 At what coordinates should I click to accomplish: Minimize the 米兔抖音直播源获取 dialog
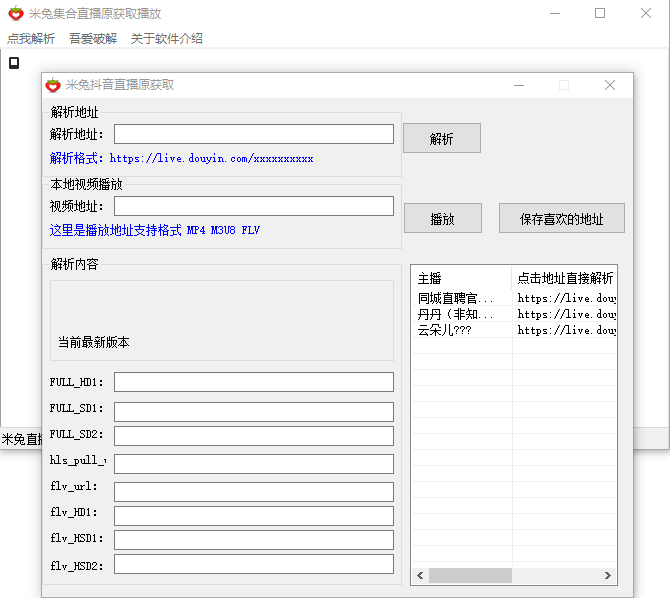coord(519,85)
